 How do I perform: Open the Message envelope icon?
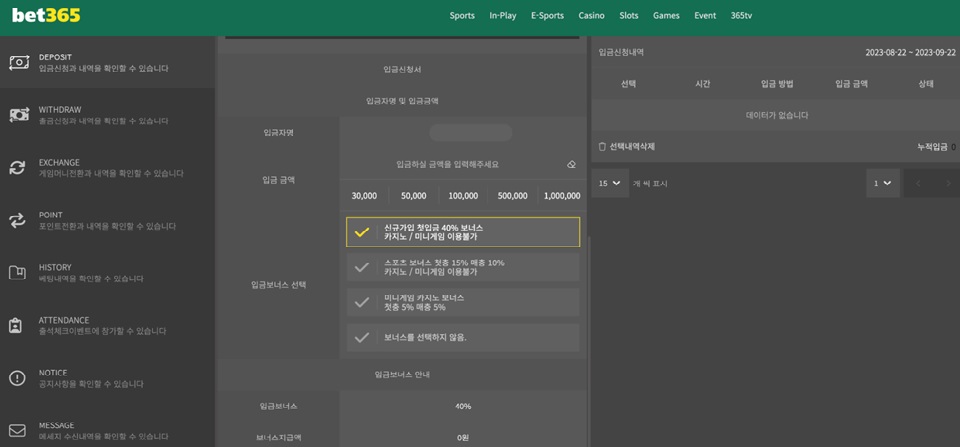point(18,431)
